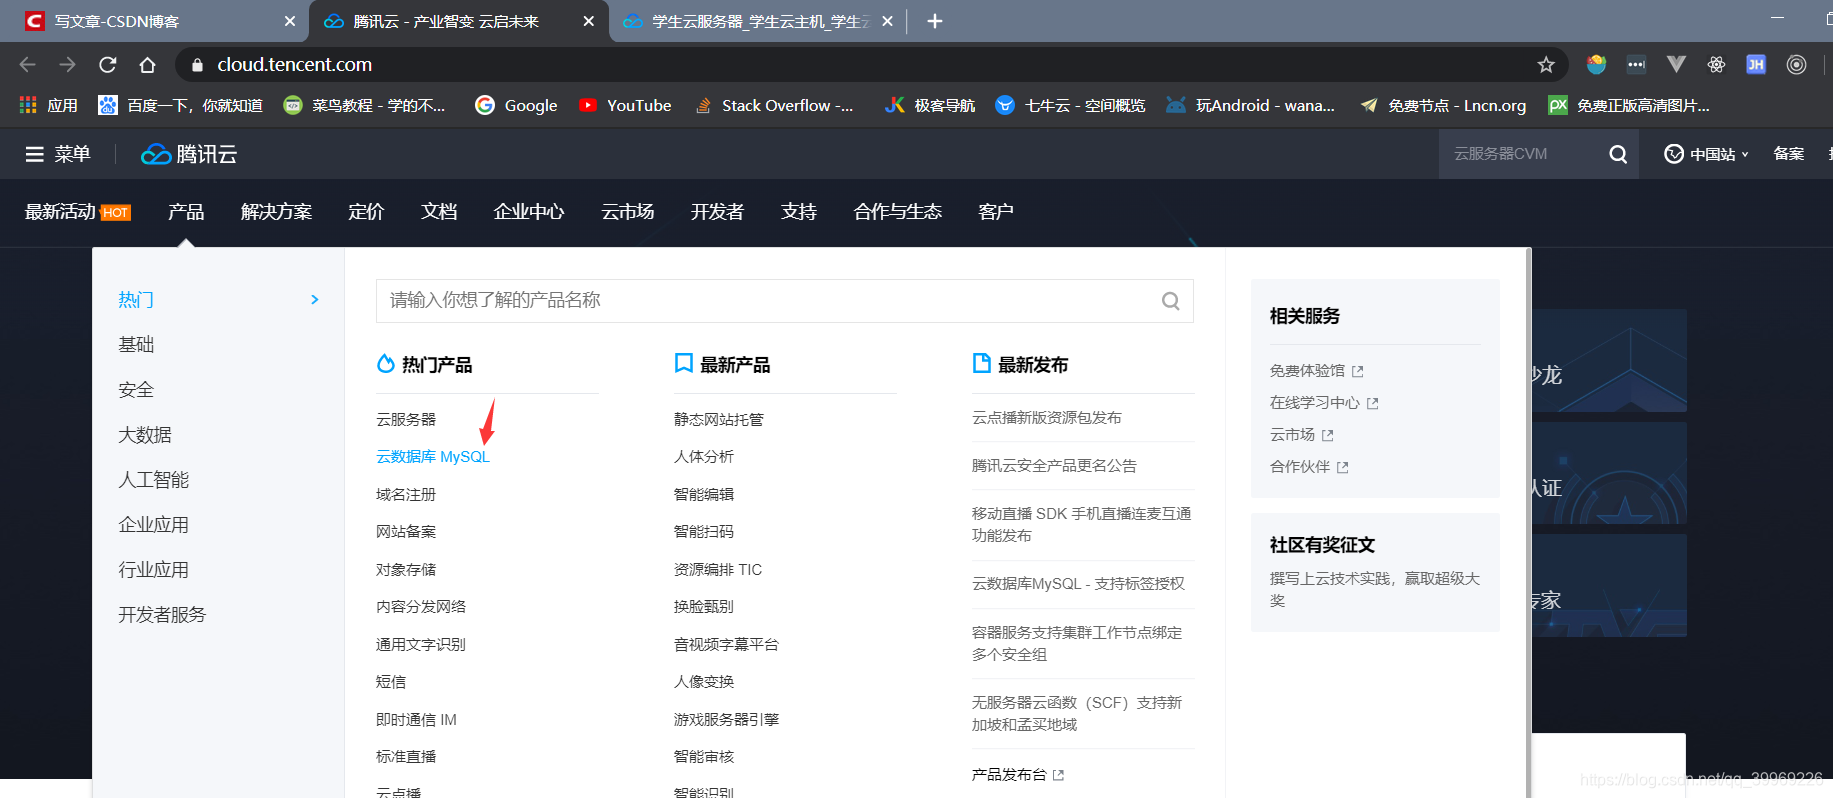This screenshot has height=798, width=1833.
Task: Select the 热门 category with chevron
Action: 218,300
